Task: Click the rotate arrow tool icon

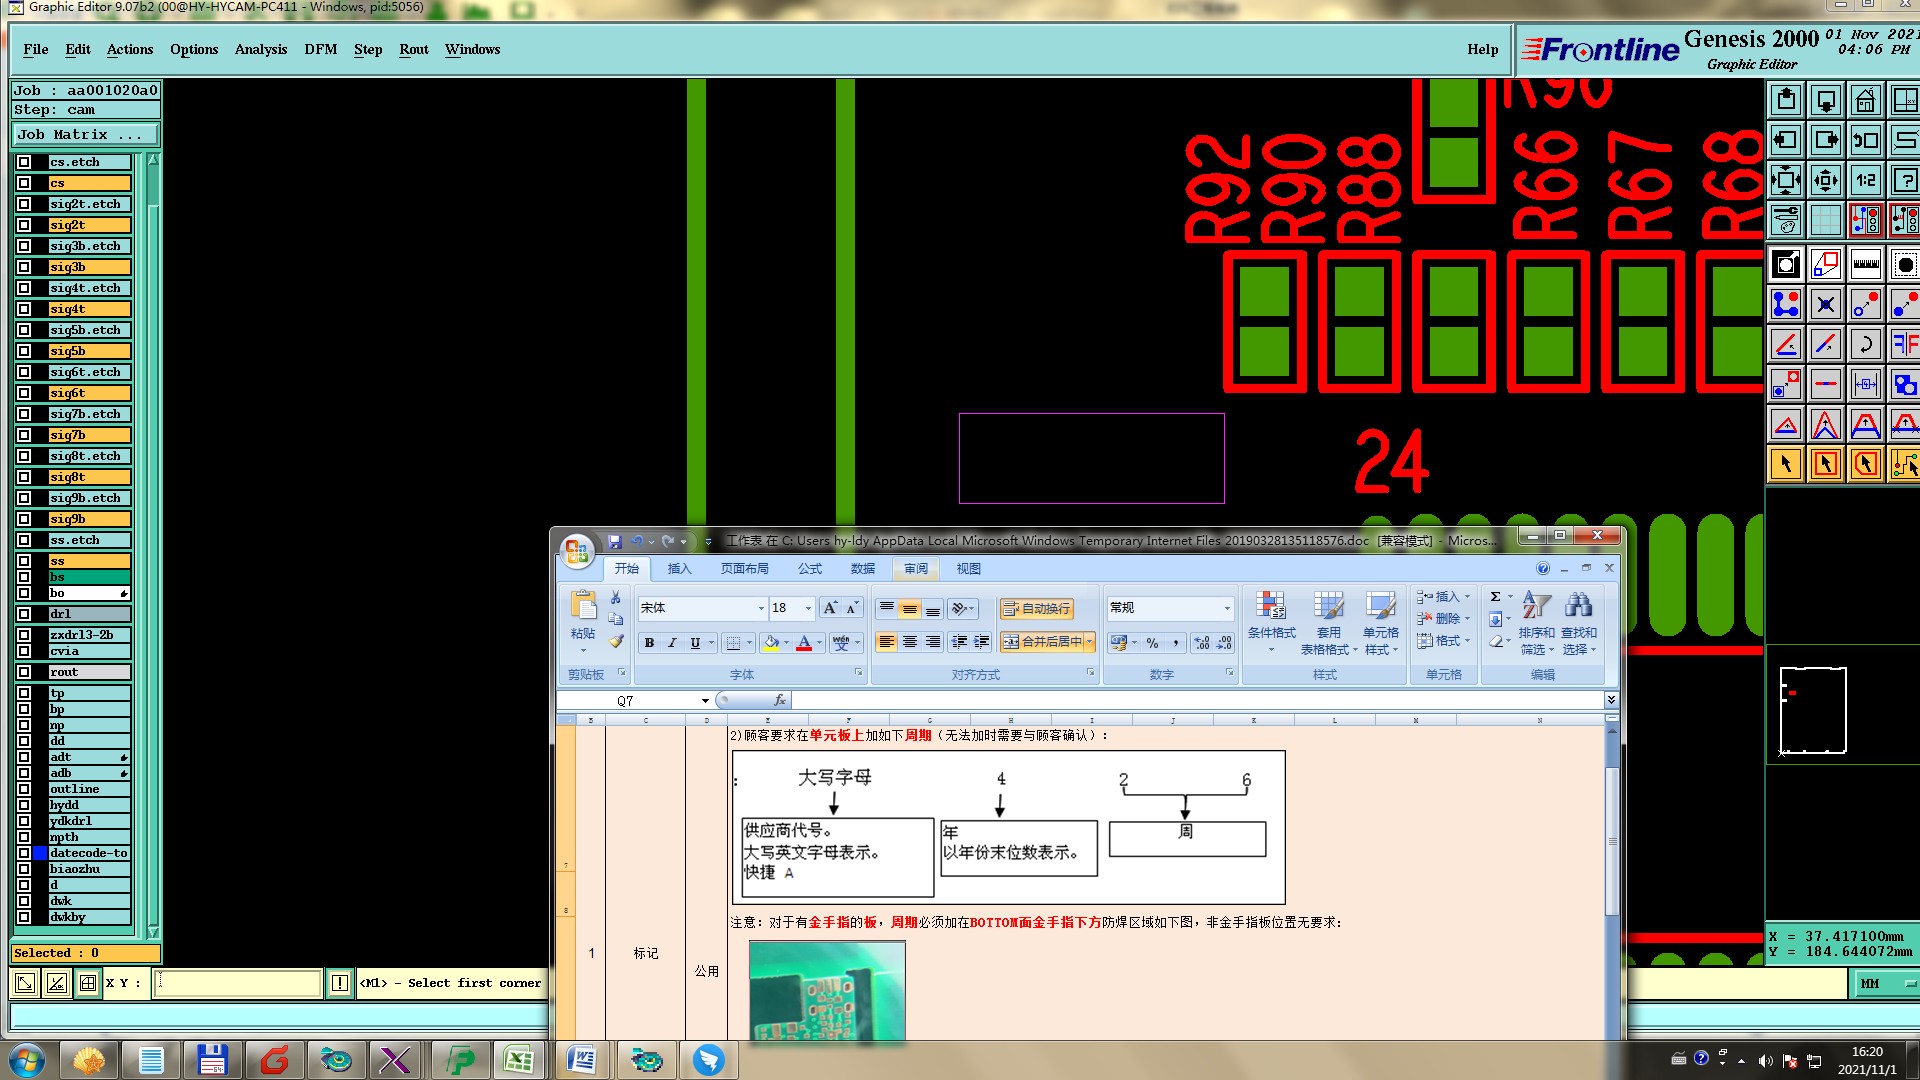Action: click(x=1865, y=345)
